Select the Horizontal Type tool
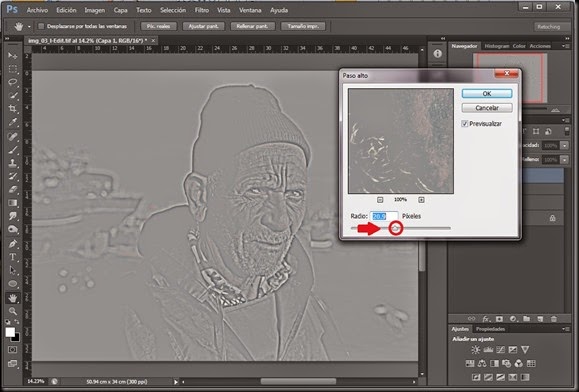This screenshot has height=392, width=579. pos(13,257)
